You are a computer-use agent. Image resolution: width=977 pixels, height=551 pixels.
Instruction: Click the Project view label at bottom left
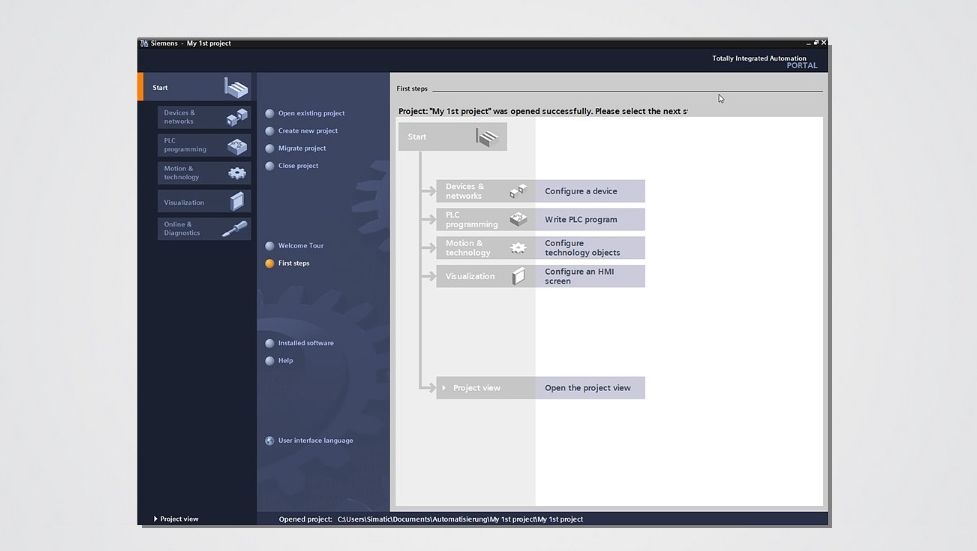[179, 519]
